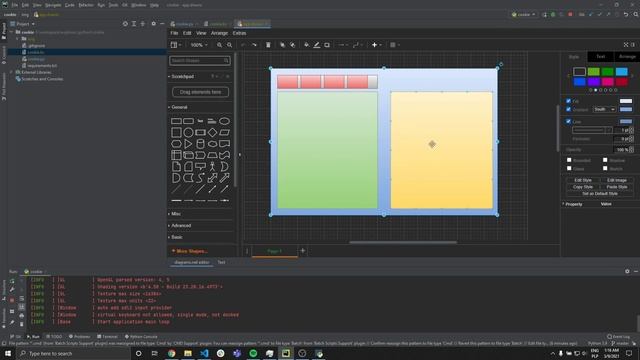Click the More Shapes link
The height and width of the screenshot is (360, 640).
[x=190, y=251]
